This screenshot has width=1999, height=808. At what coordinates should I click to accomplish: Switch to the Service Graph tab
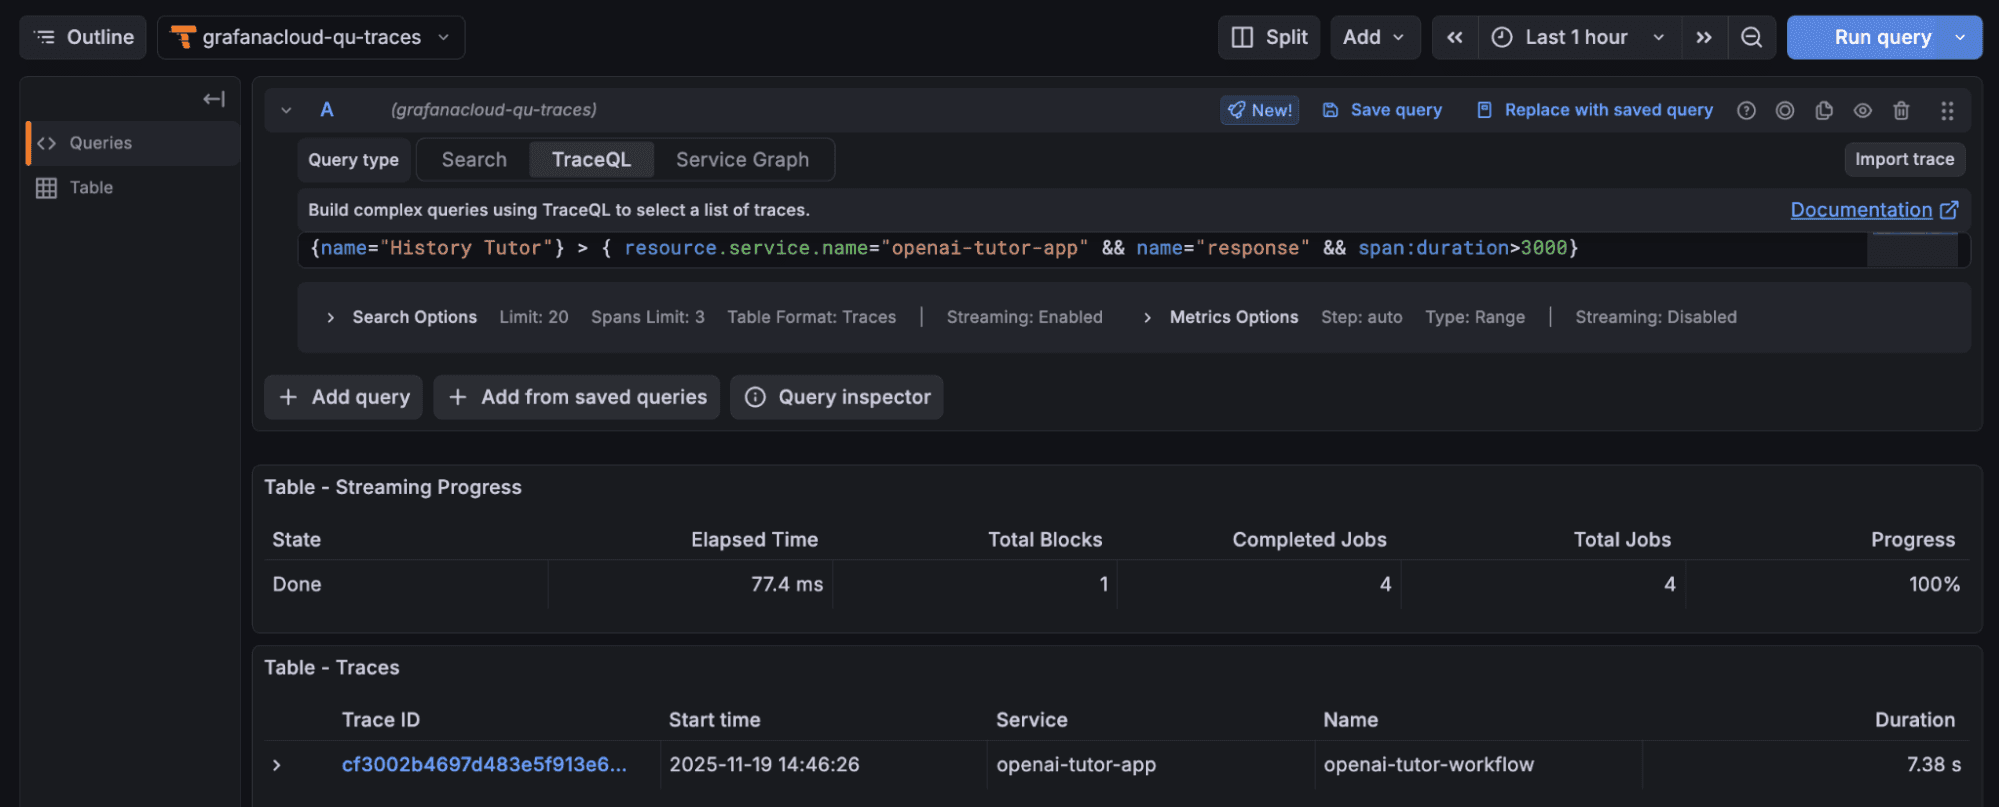click(x=742, y=160)
